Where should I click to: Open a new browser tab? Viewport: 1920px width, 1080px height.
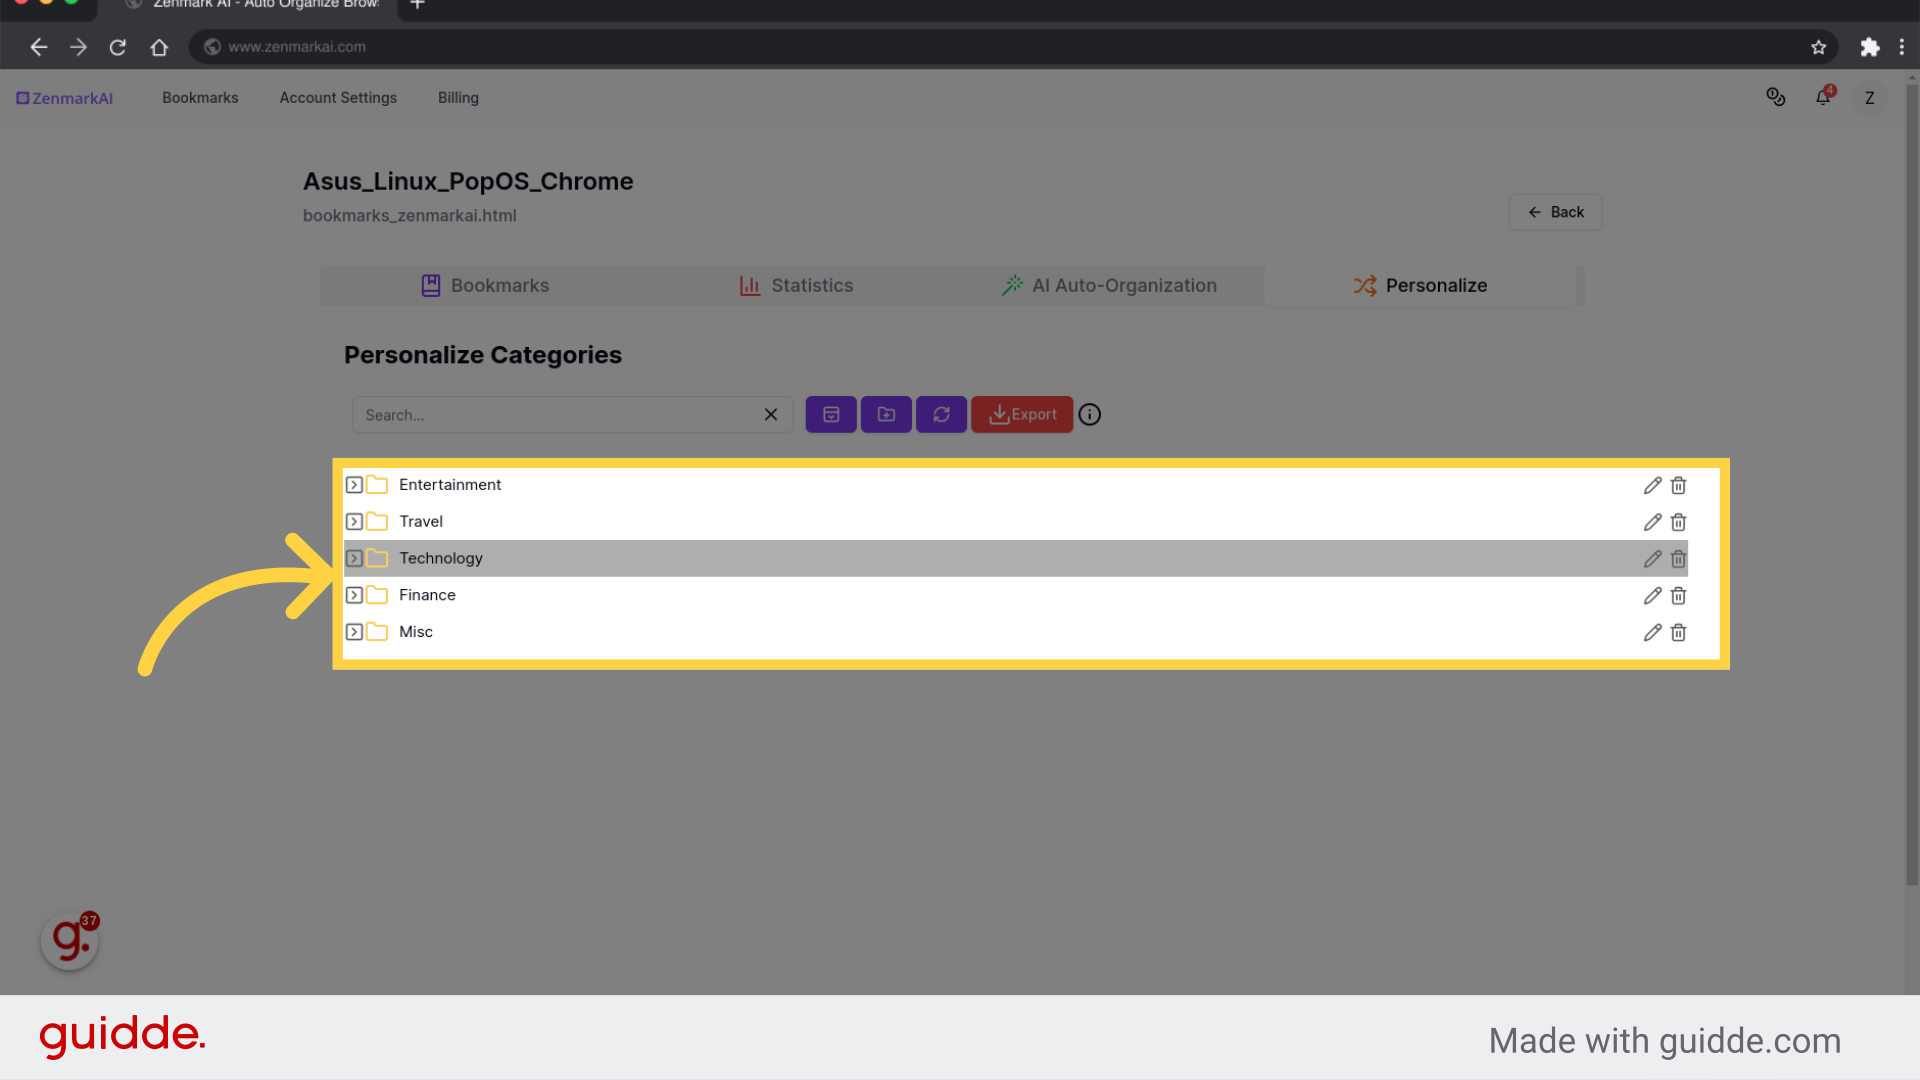[x=418, y=5]
